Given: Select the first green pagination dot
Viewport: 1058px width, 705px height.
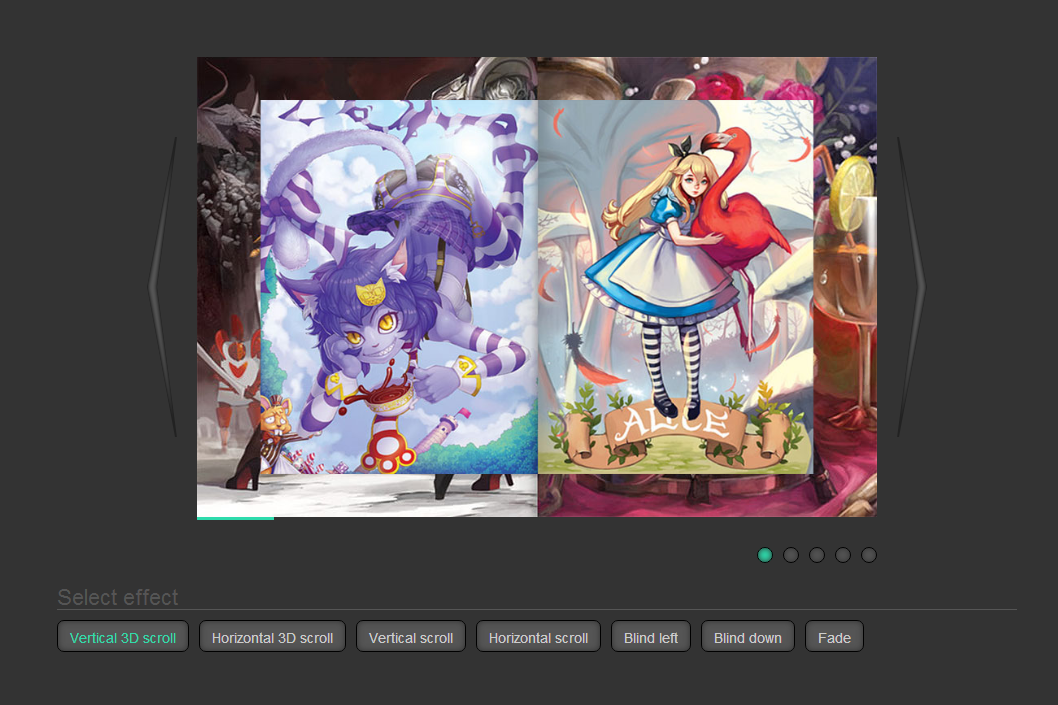Looking at the screenshot, I should tap(764, 555).
